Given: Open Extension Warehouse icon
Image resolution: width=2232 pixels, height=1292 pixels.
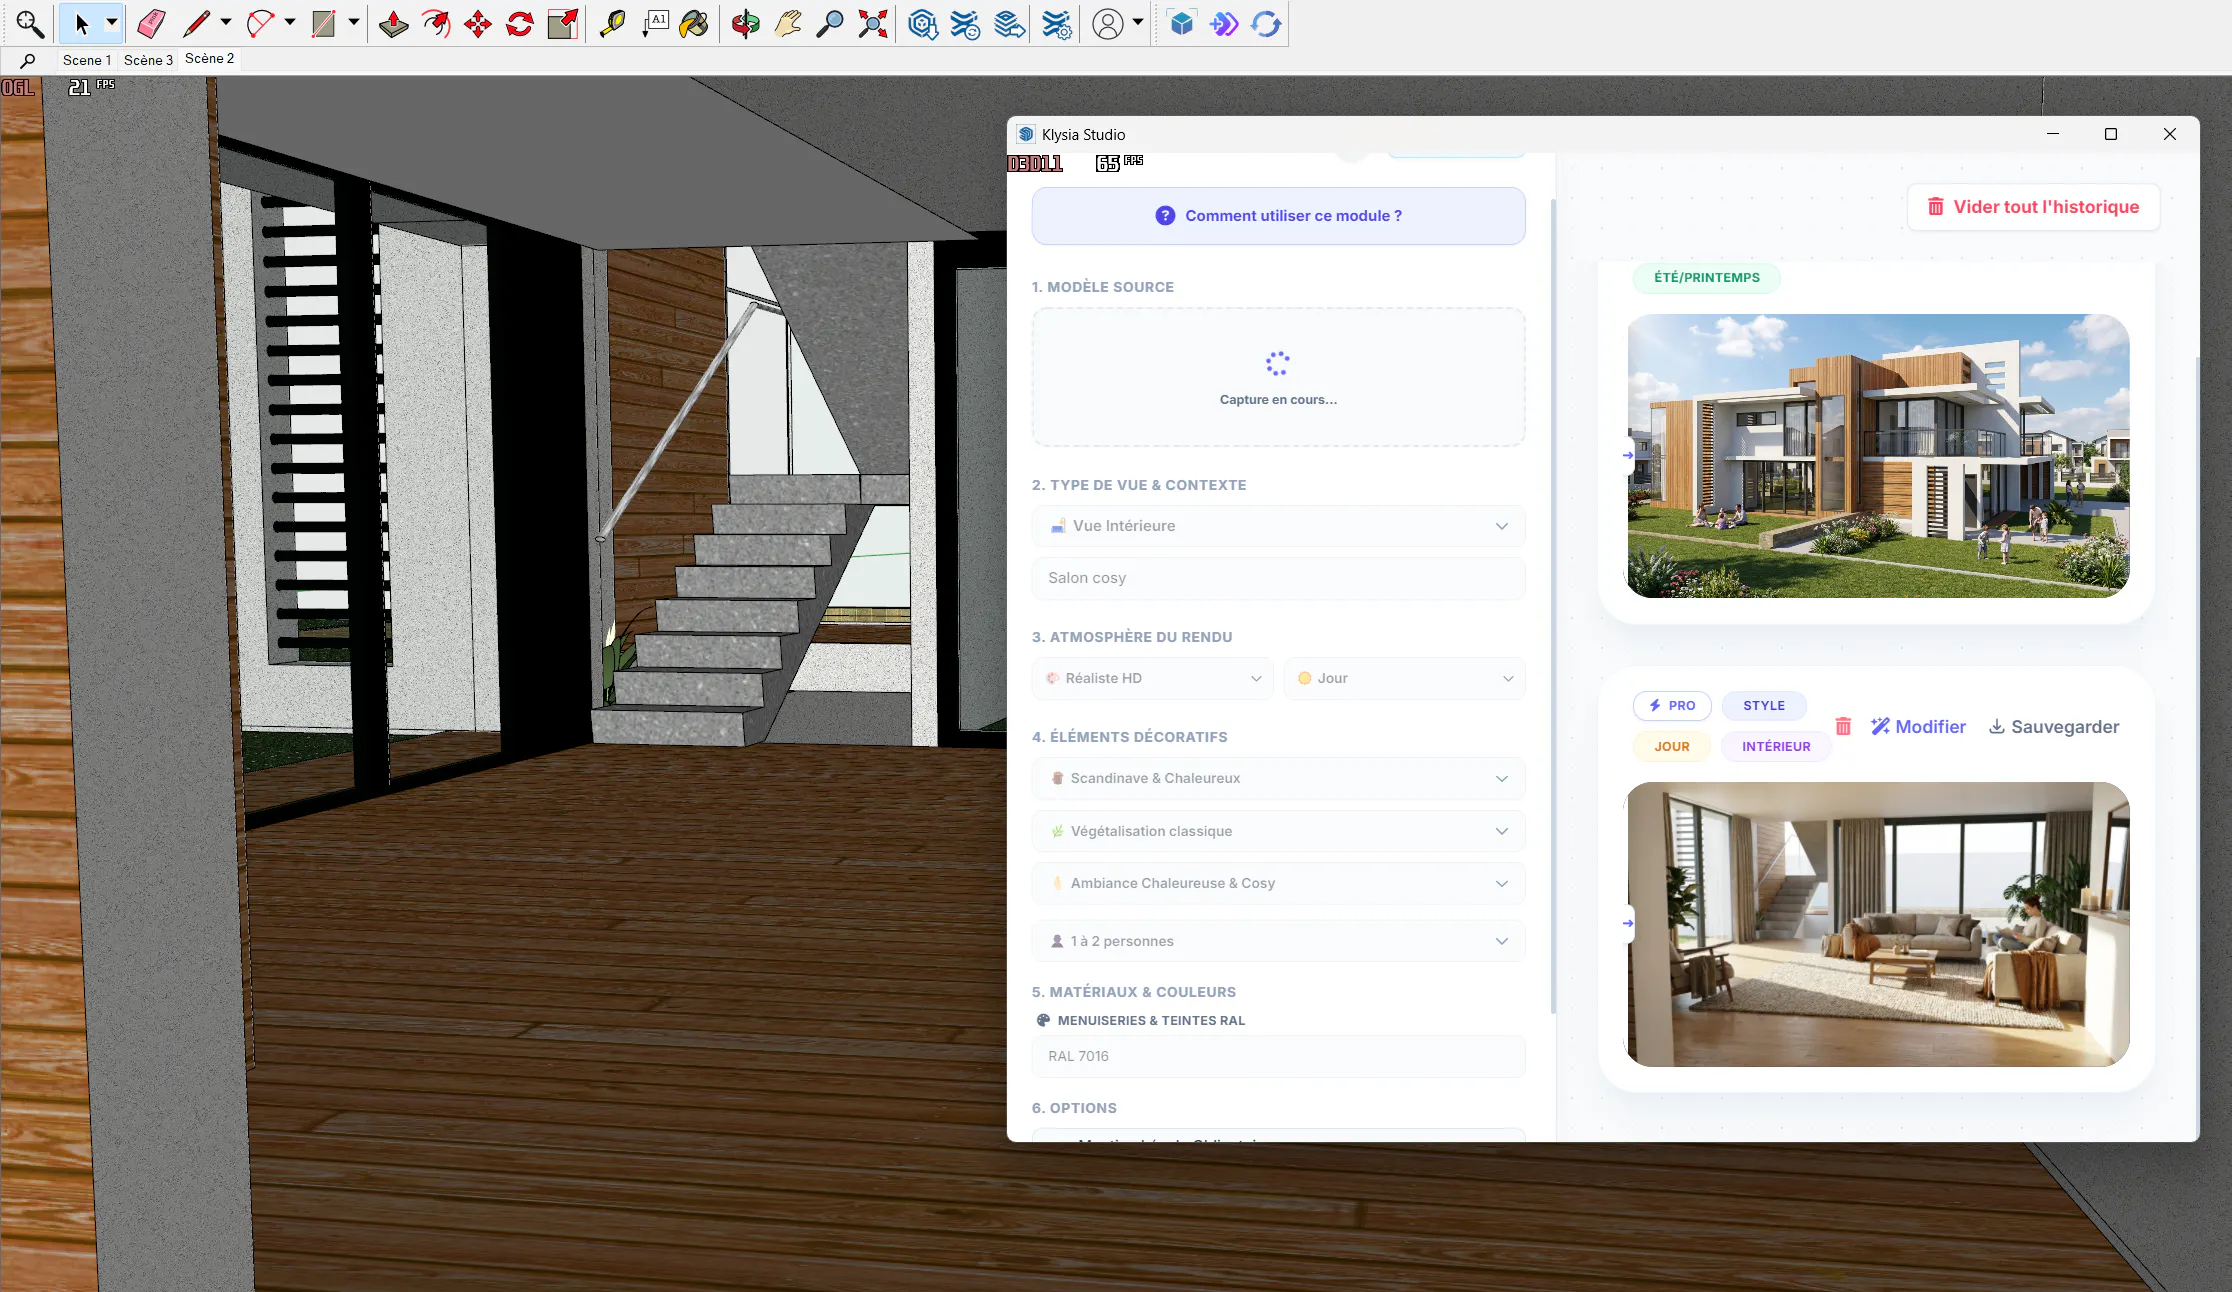Looking at the screenshot, I should [966, 24].
